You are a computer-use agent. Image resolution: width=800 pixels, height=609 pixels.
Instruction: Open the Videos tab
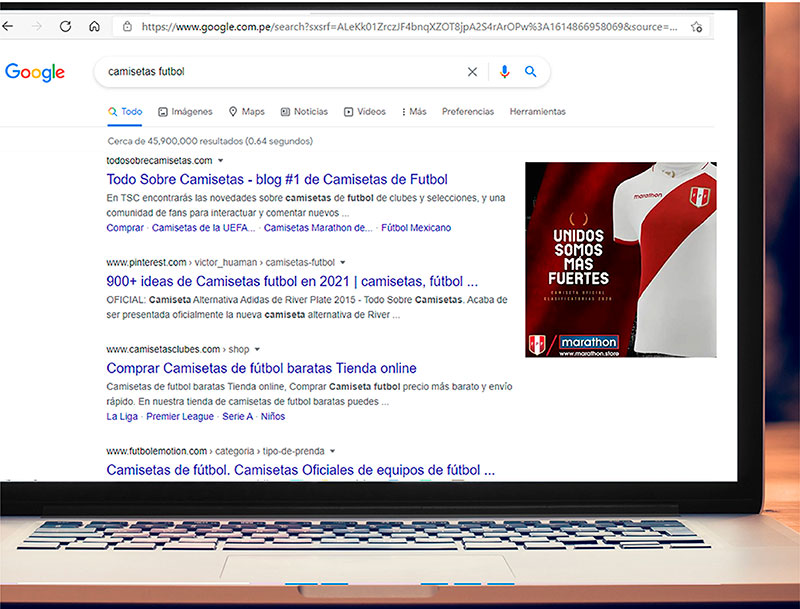tap(364, 112)
